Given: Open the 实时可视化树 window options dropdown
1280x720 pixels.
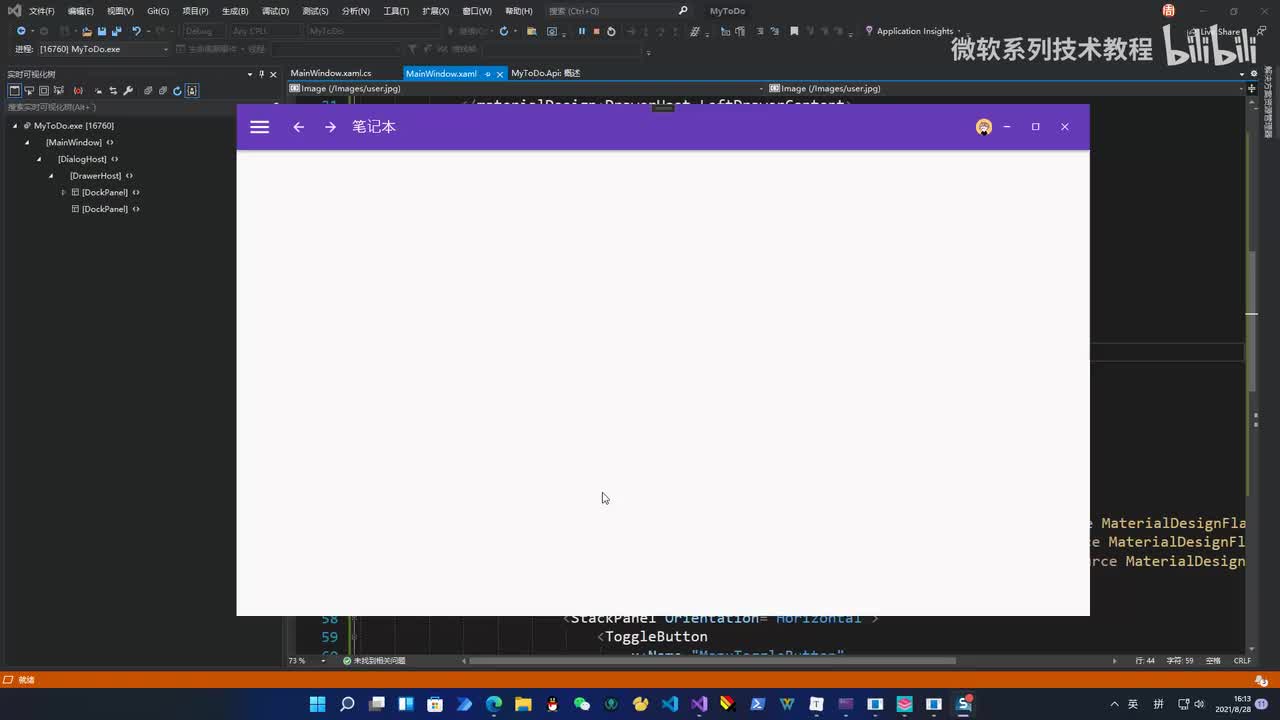Looking at the screenshot, I should click(x=250, y=74).
